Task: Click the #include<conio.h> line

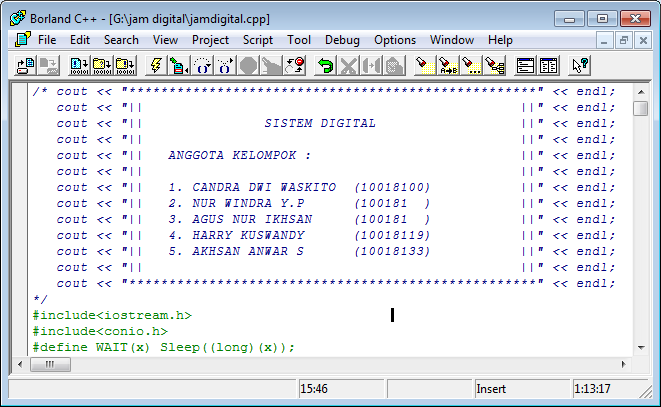Action: click(100, 332)
